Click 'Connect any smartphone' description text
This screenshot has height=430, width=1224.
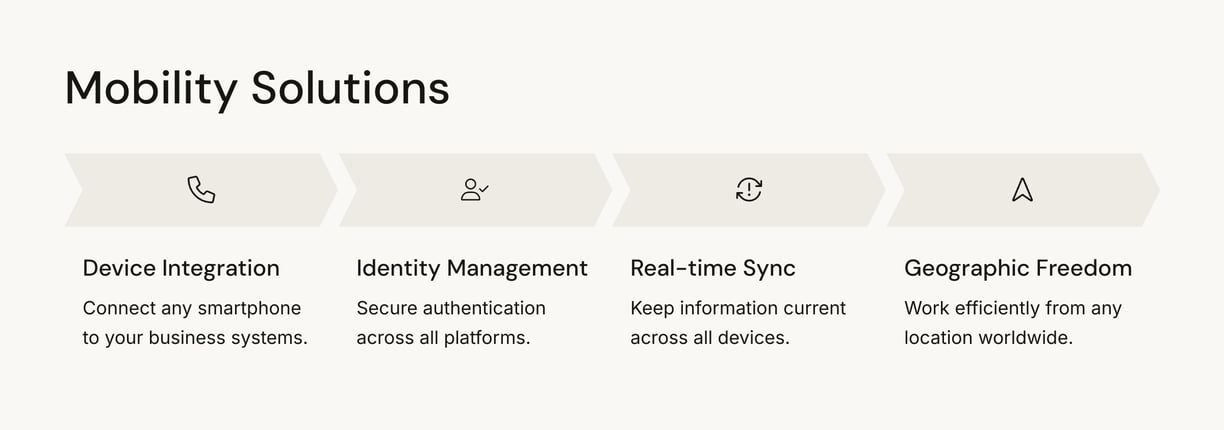pos(192,308)
